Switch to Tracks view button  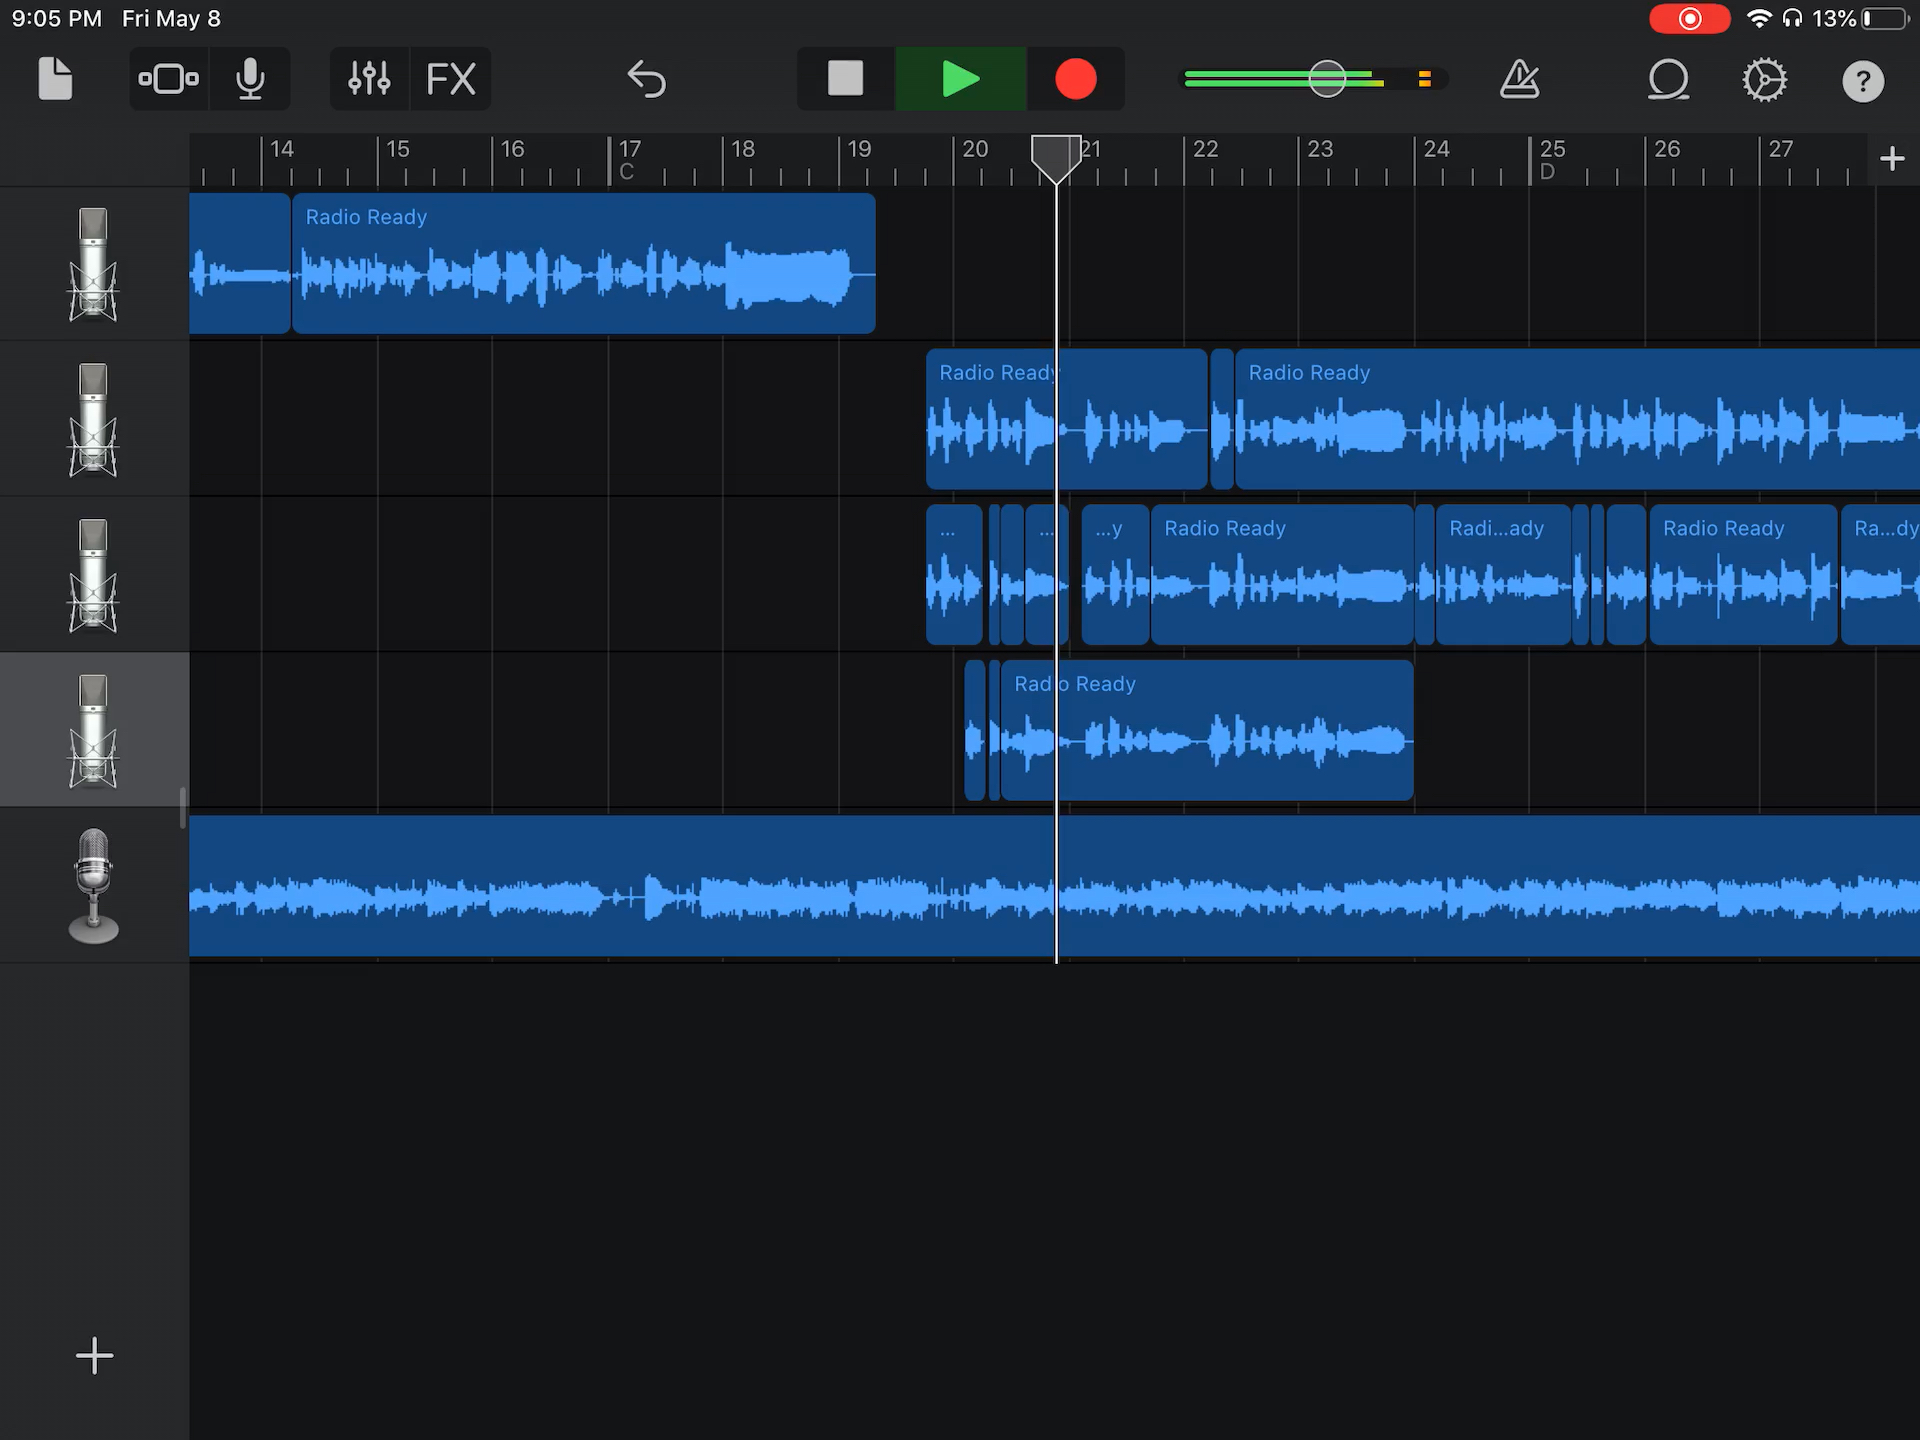pos(168,79)
